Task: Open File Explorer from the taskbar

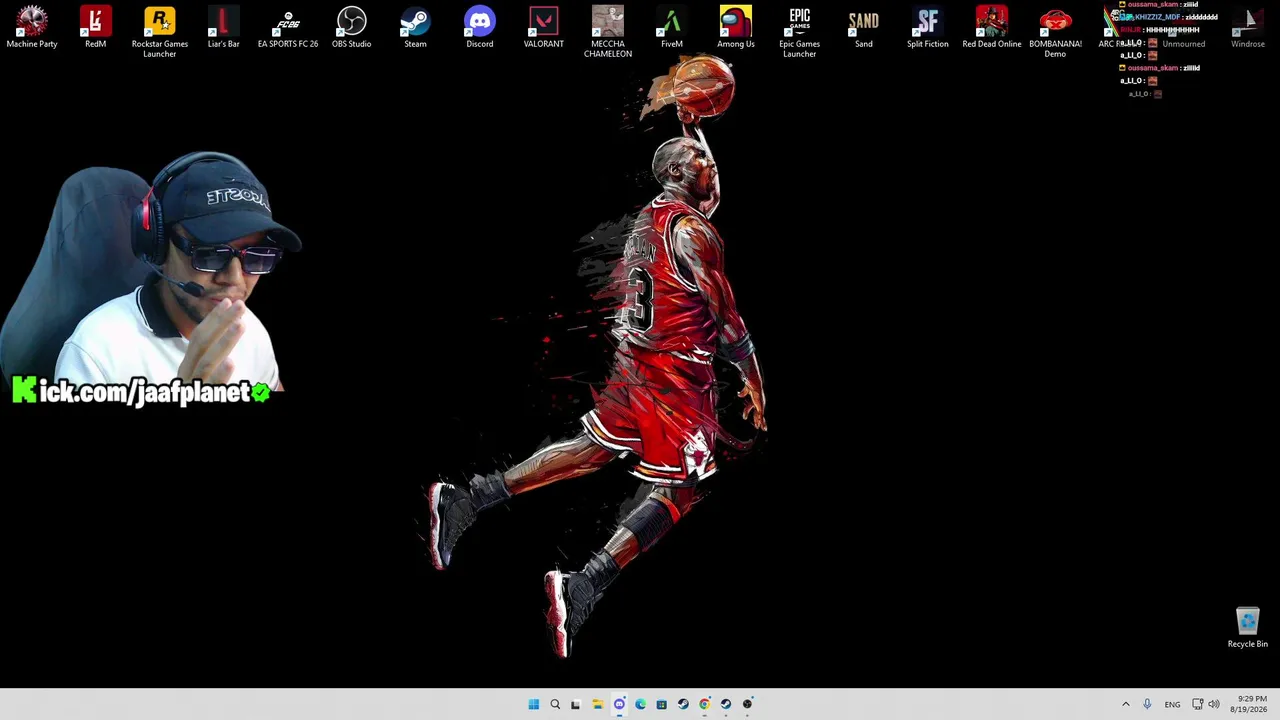Action: [x=598, y=704]
